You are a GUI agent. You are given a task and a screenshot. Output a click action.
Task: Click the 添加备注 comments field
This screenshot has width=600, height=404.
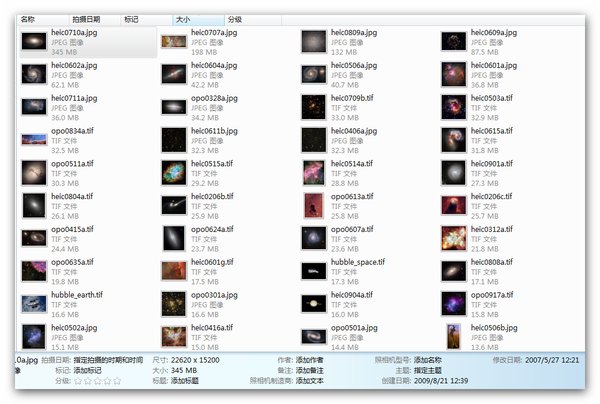310,370
